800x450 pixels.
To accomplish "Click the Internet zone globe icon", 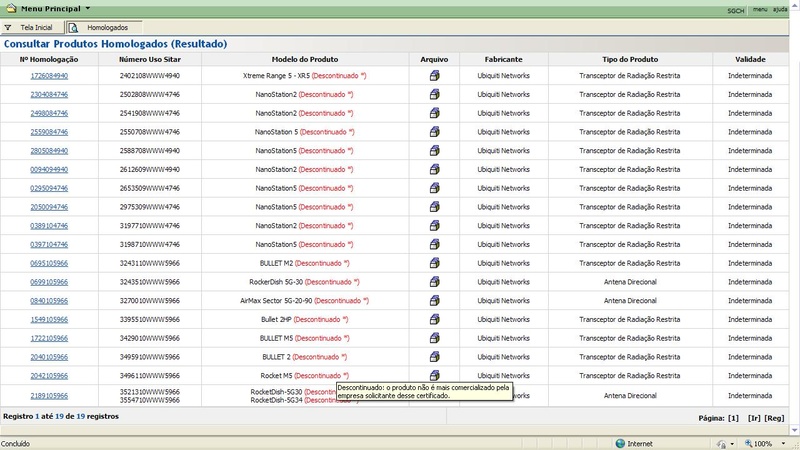I will pos(620,443).
